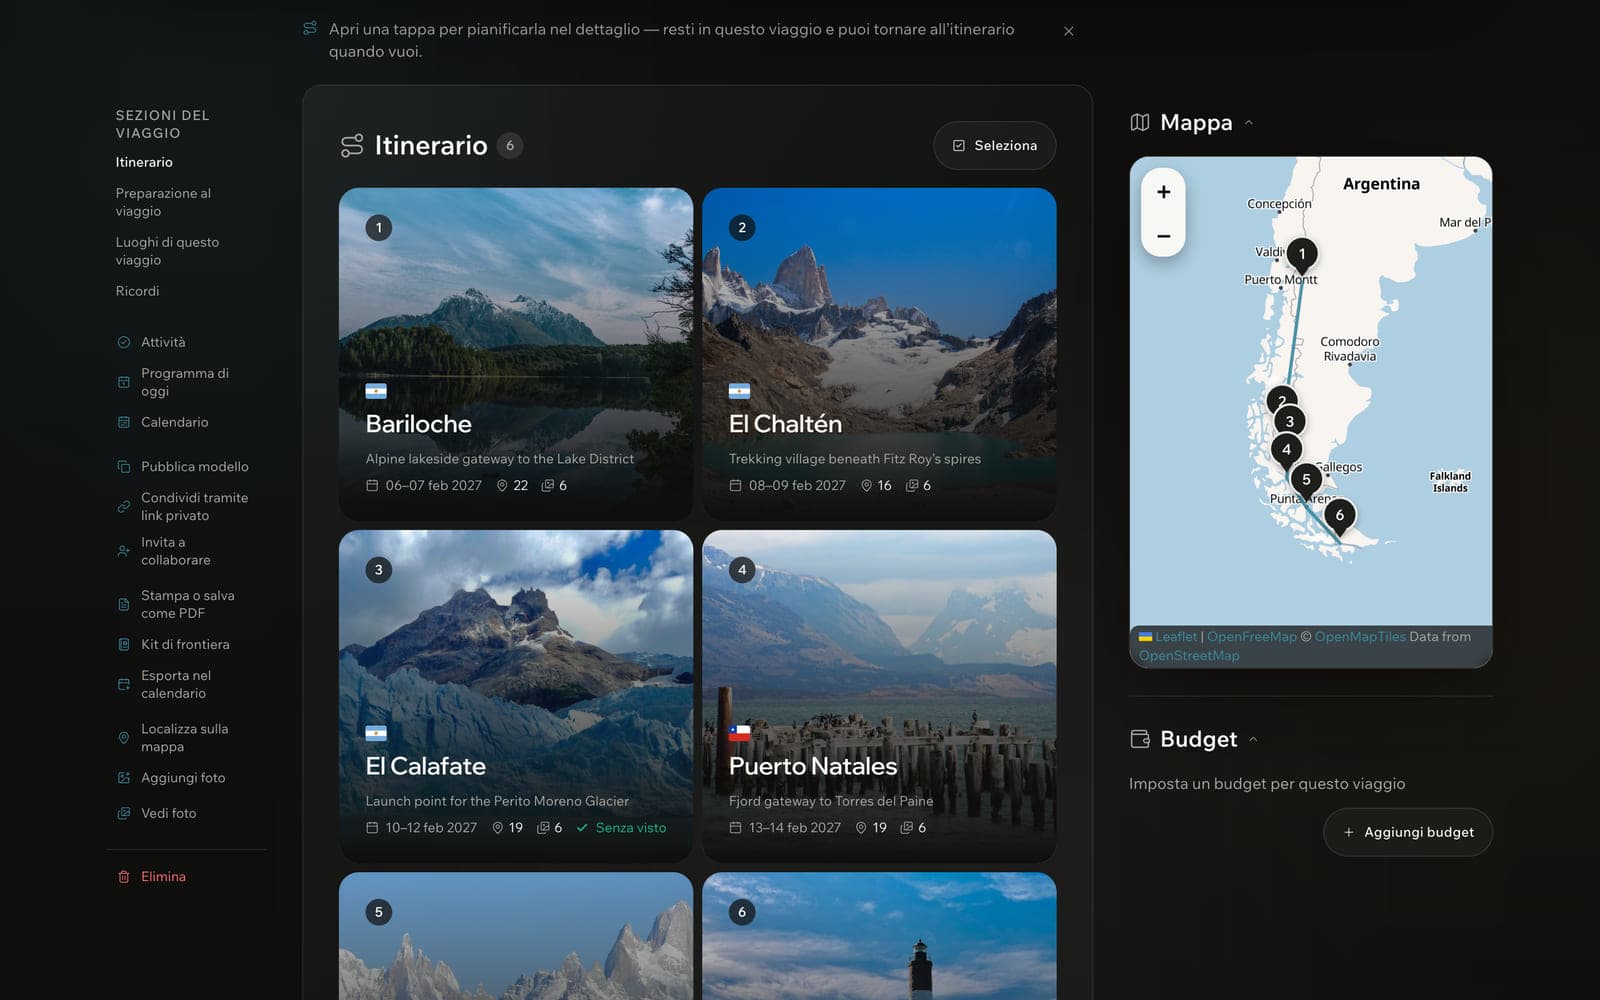Viewport: 1600px width, 1000px height.
Task: Open the Attività menu item
Action: coord(163,342)
